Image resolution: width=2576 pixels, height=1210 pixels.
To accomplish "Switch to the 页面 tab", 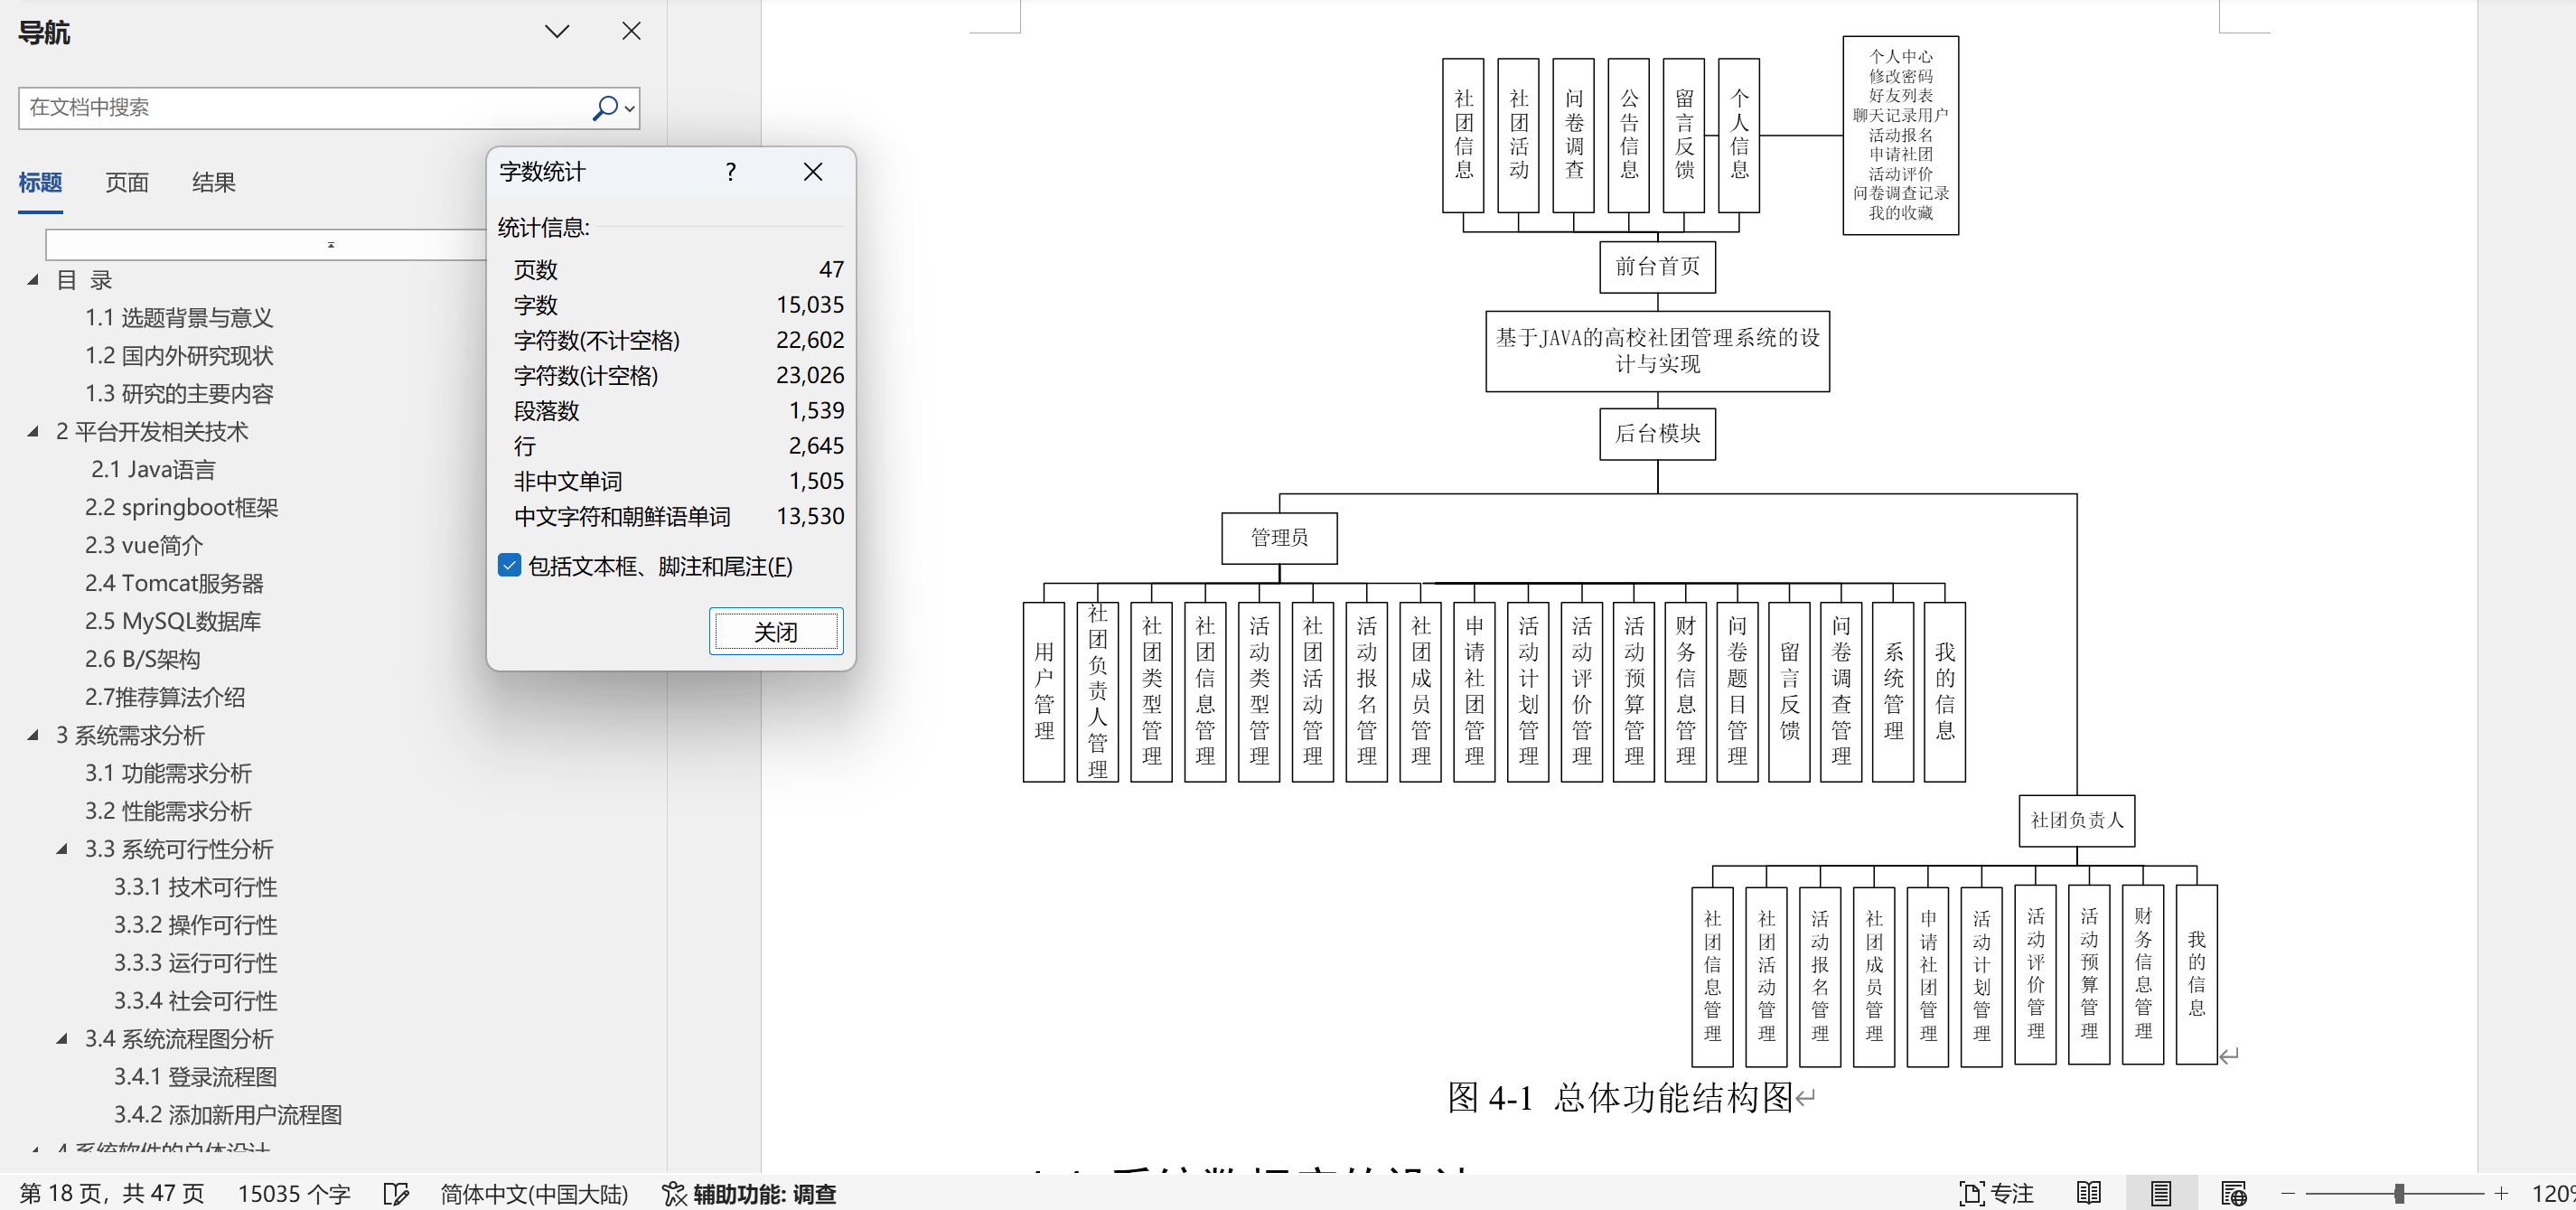I will [127, 183].
